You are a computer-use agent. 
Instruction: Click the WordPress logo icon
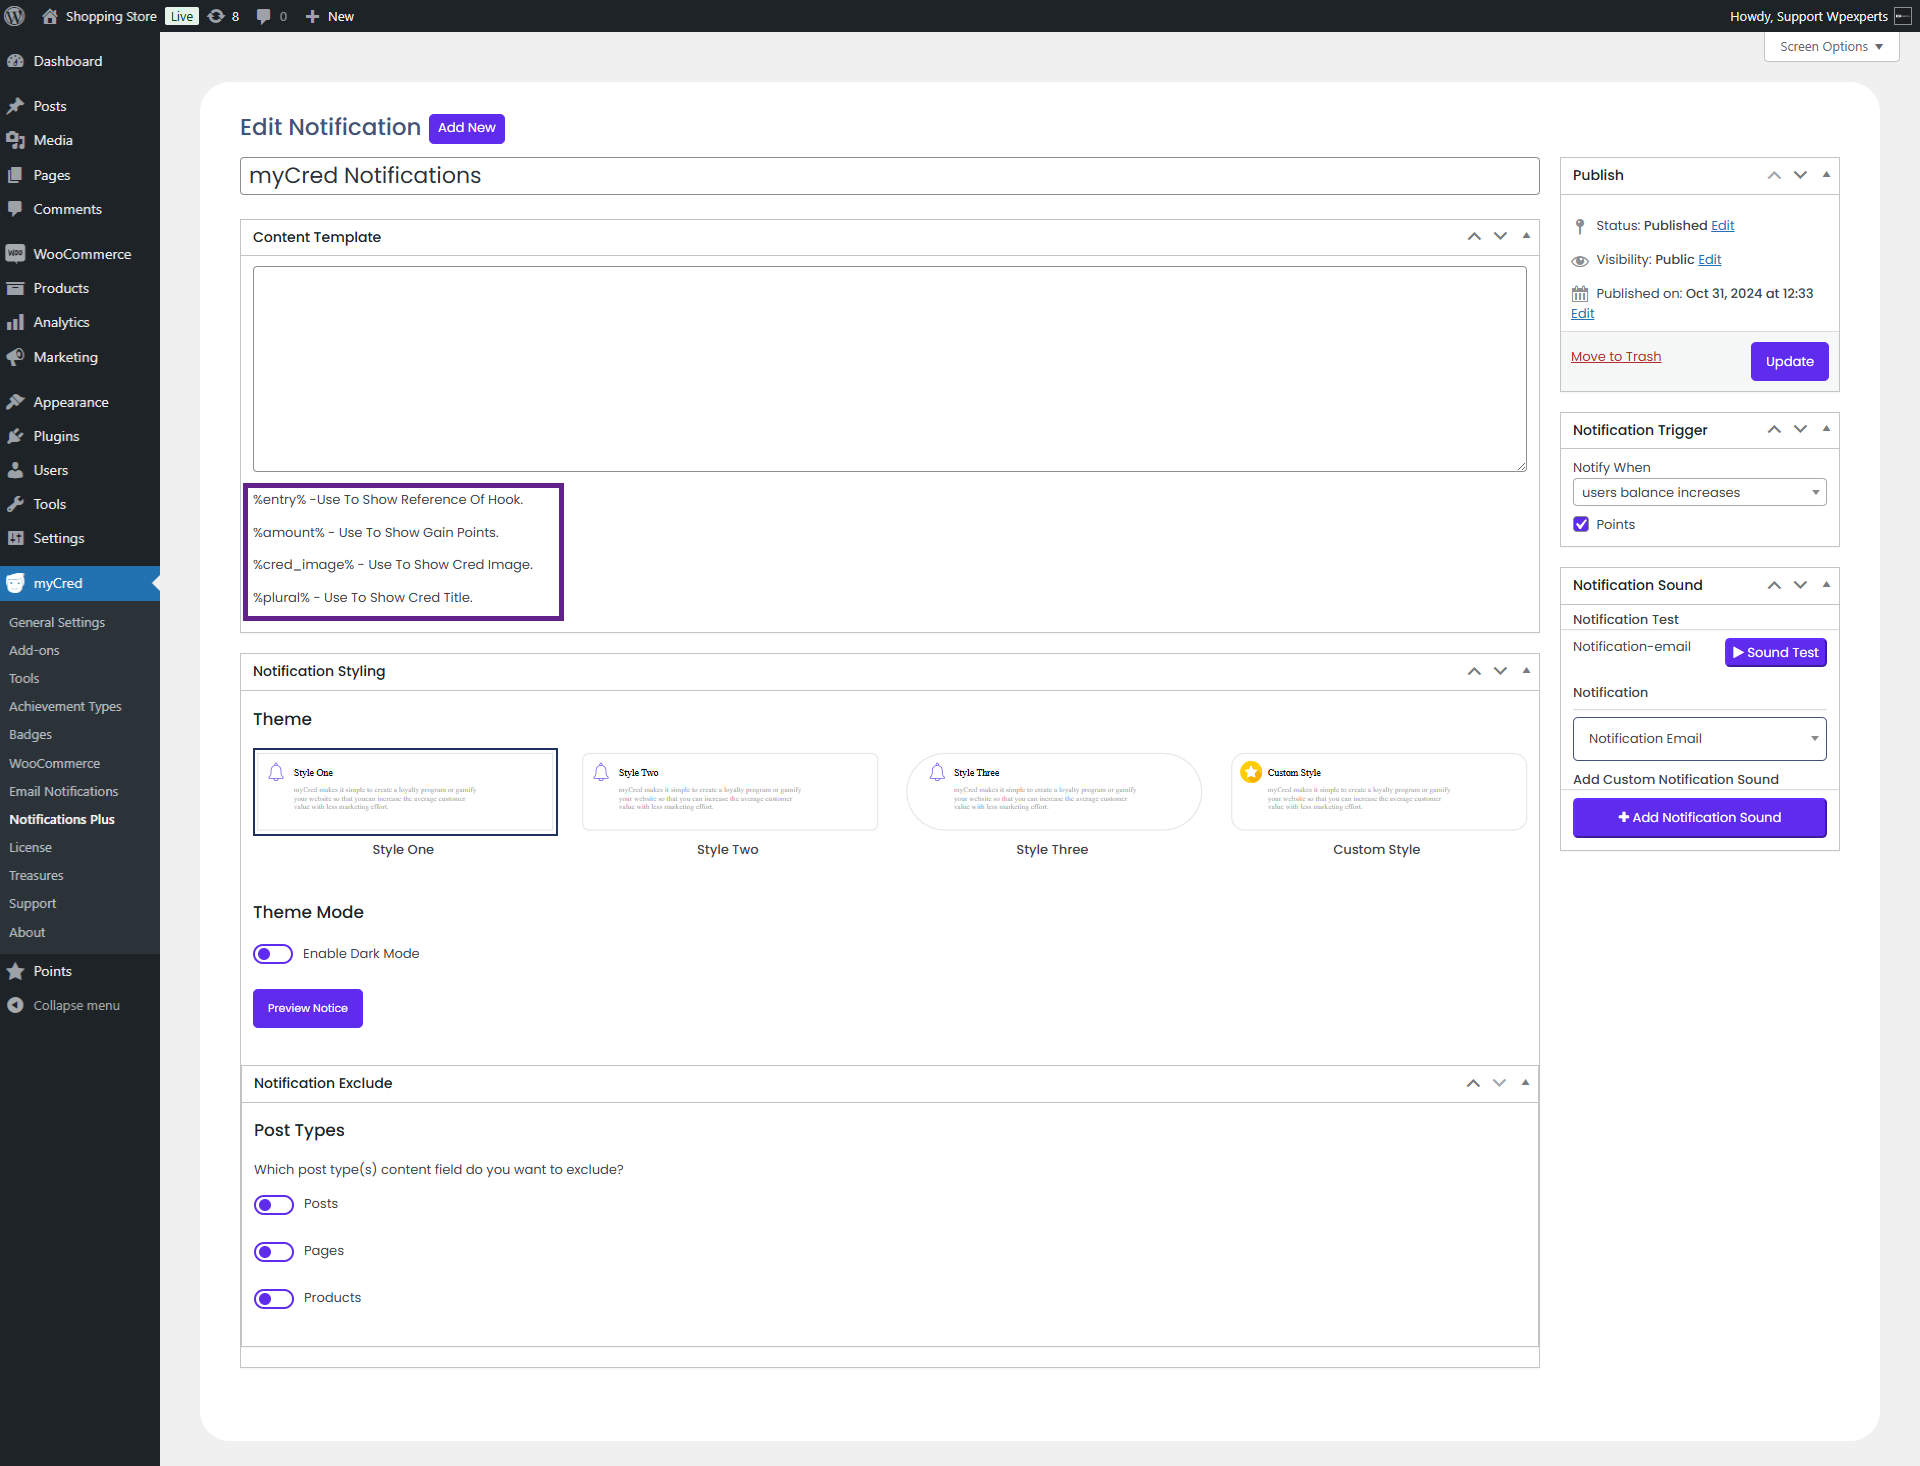[15, 16]
